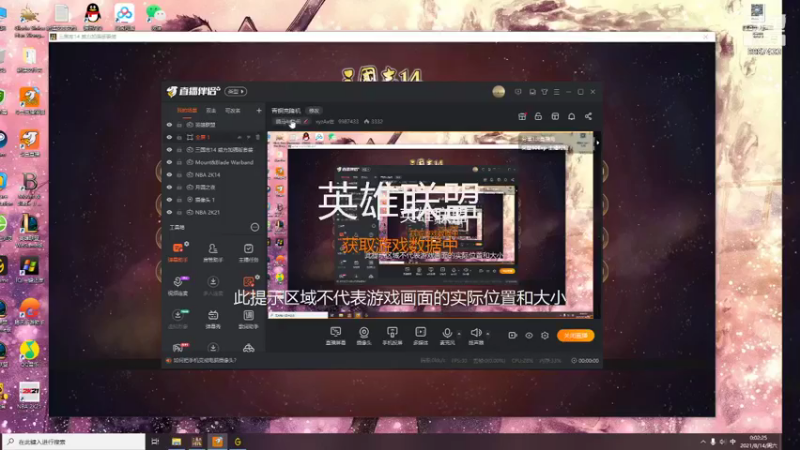Open the phone screen-cast source tool
The image size is (800, 450).
pos(392,336)
